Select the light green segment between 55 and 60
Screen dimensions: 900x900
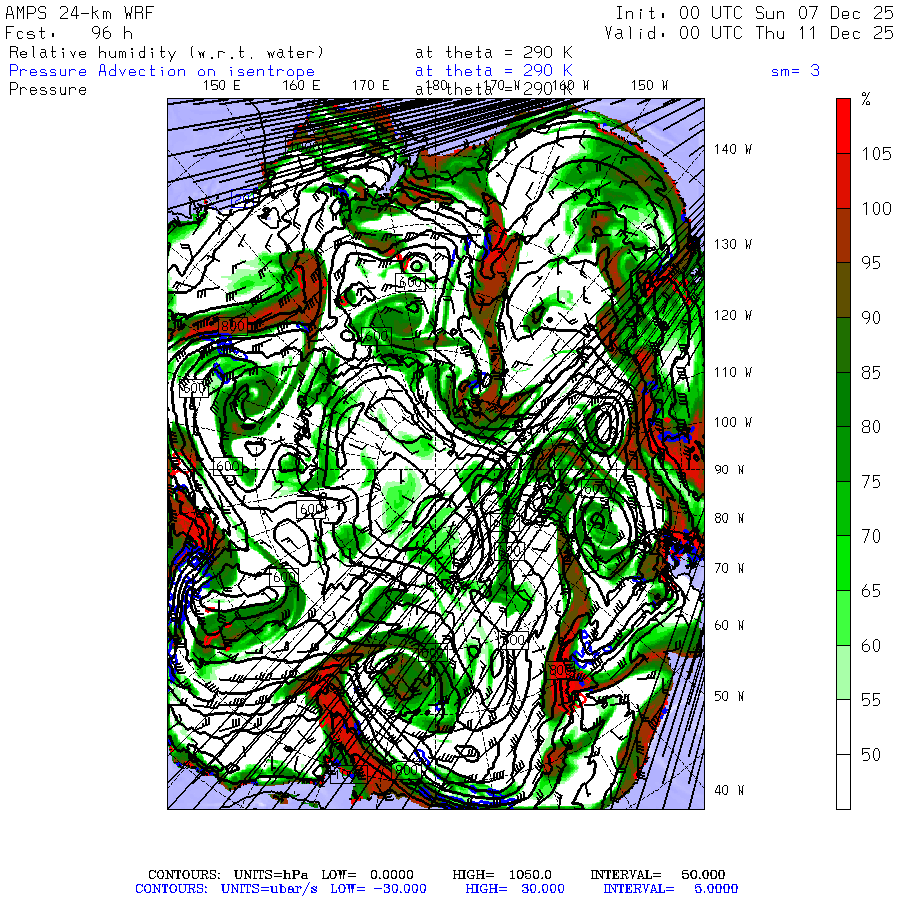pyautogui.click(x=843, y=672)
